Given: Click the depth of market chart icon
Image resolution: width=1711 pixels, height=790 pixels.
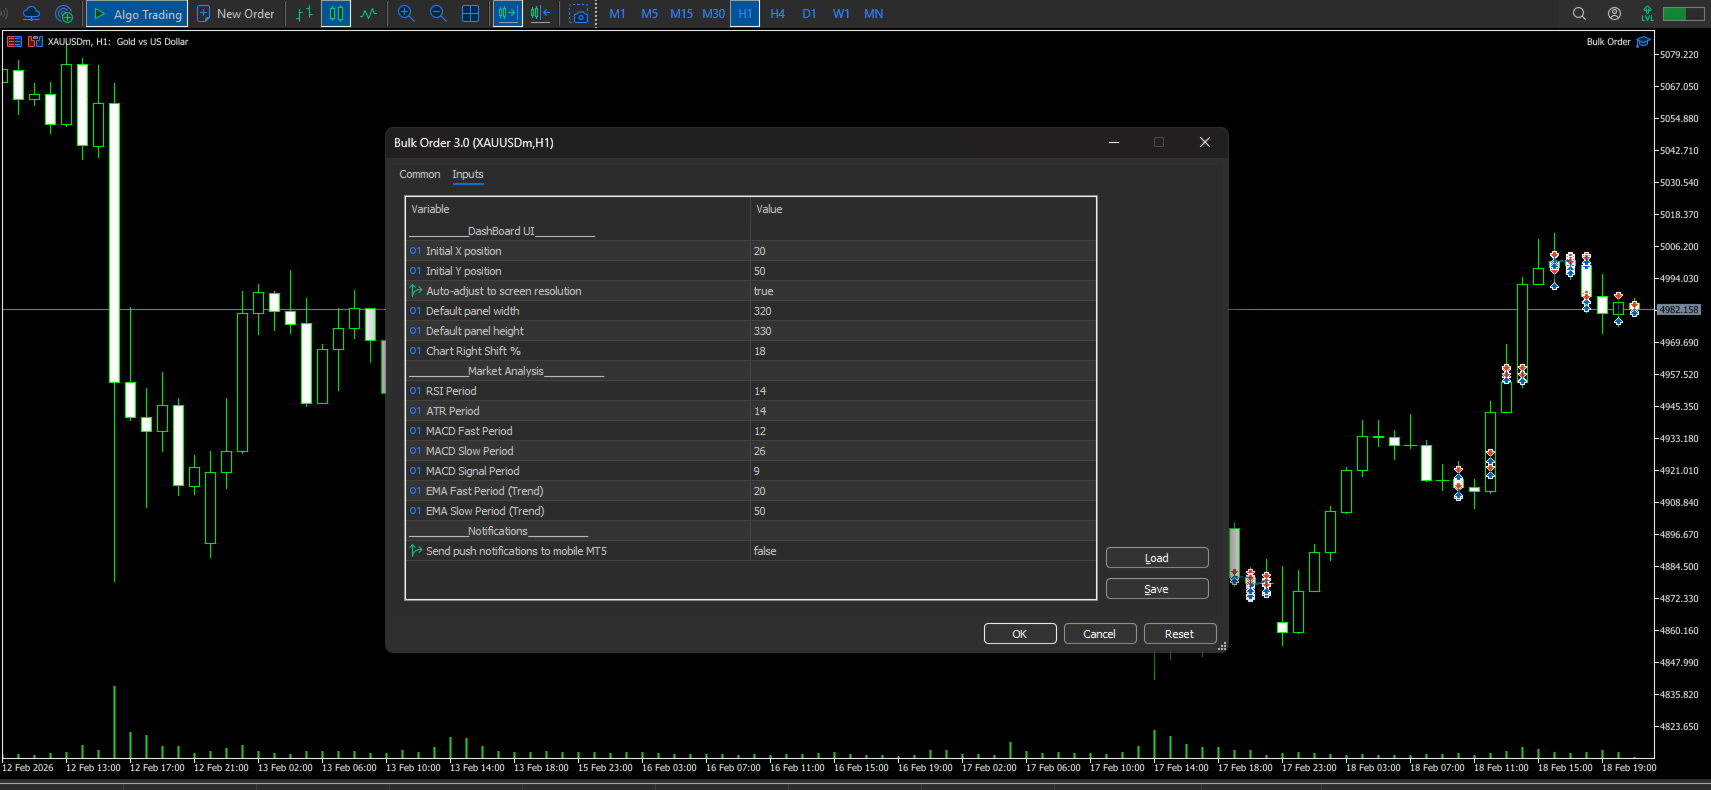Looking at the screenshot, I should (35, 42).
